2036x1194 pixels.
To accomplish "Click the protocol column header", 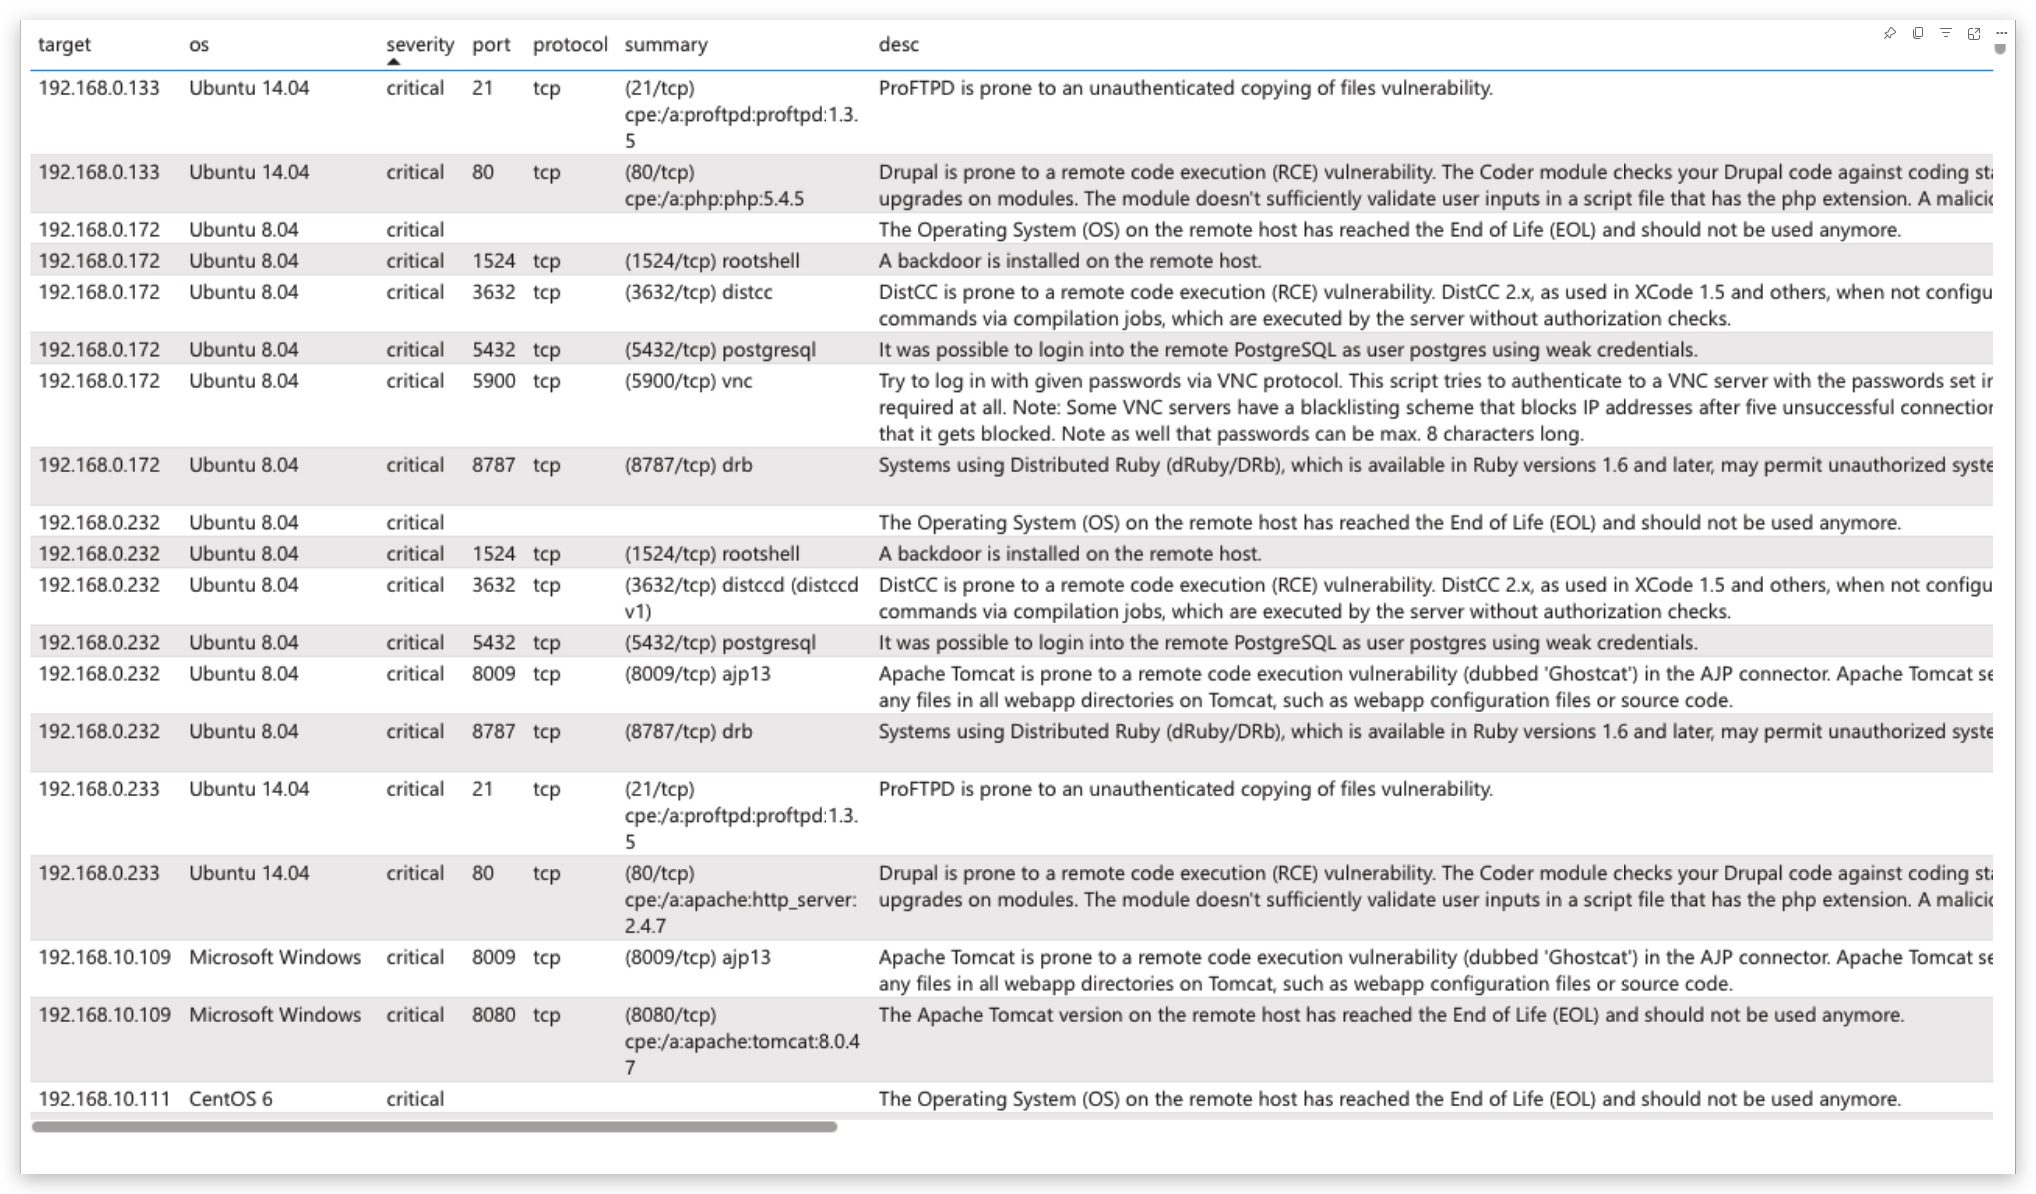I will click(x=569, y=44).
